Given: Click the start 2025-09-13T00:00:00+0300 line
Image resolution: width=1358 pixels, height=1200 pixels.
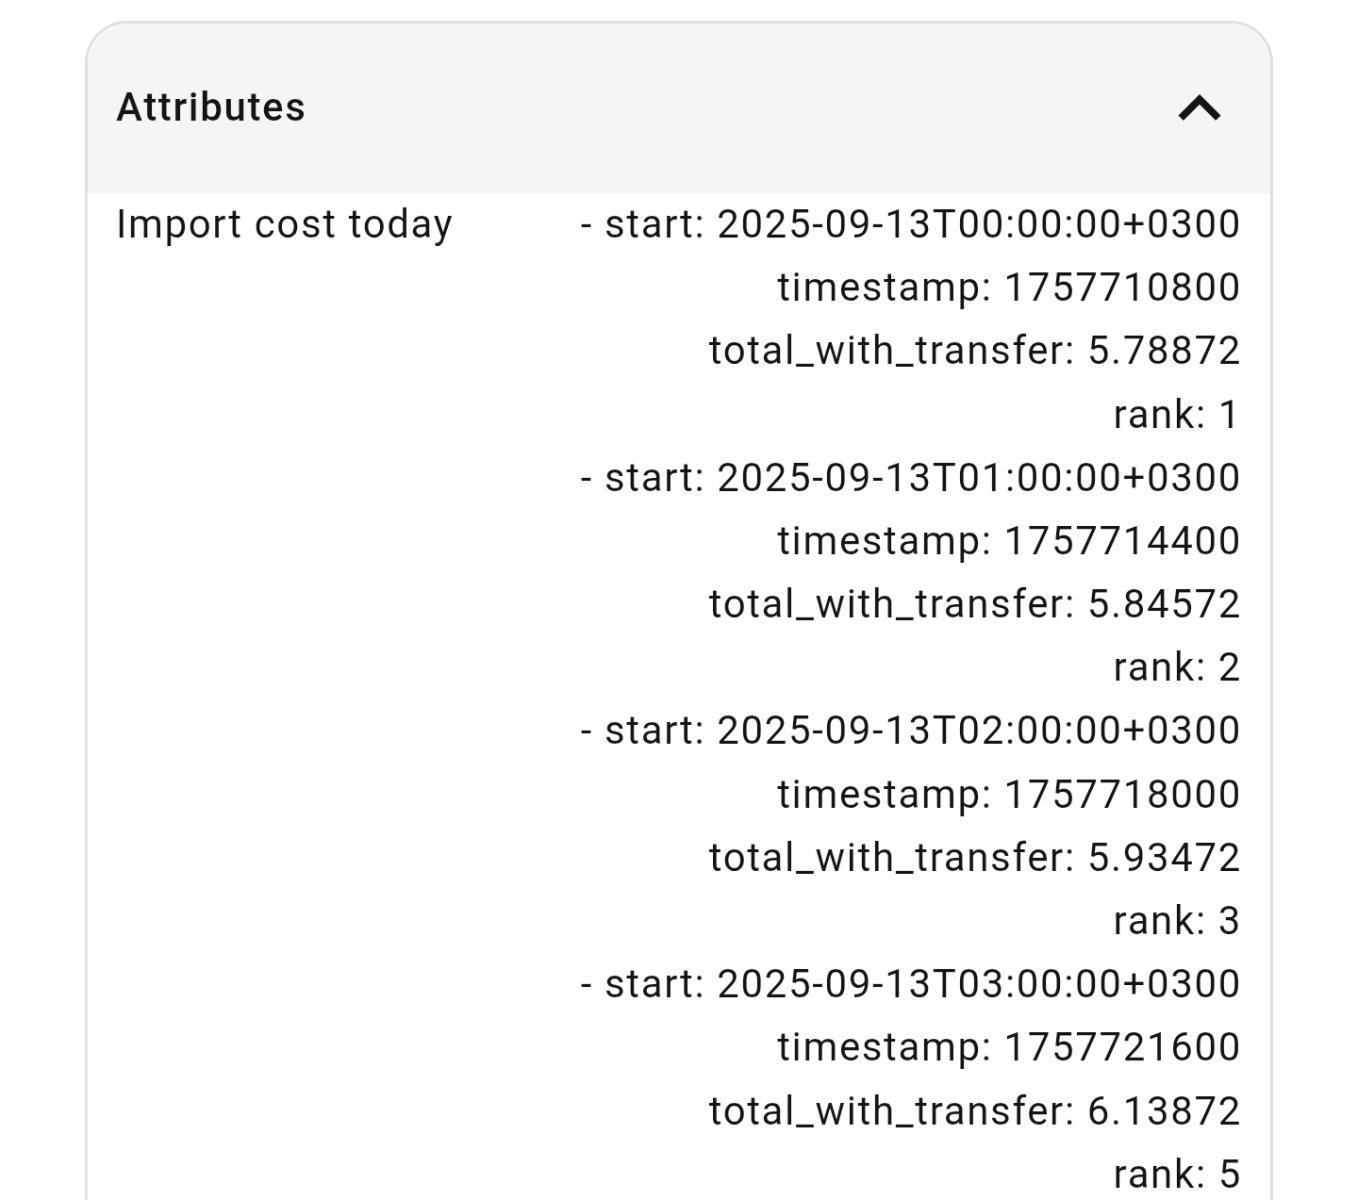Looking at the screenshot, I should click(x=909, y=224).
